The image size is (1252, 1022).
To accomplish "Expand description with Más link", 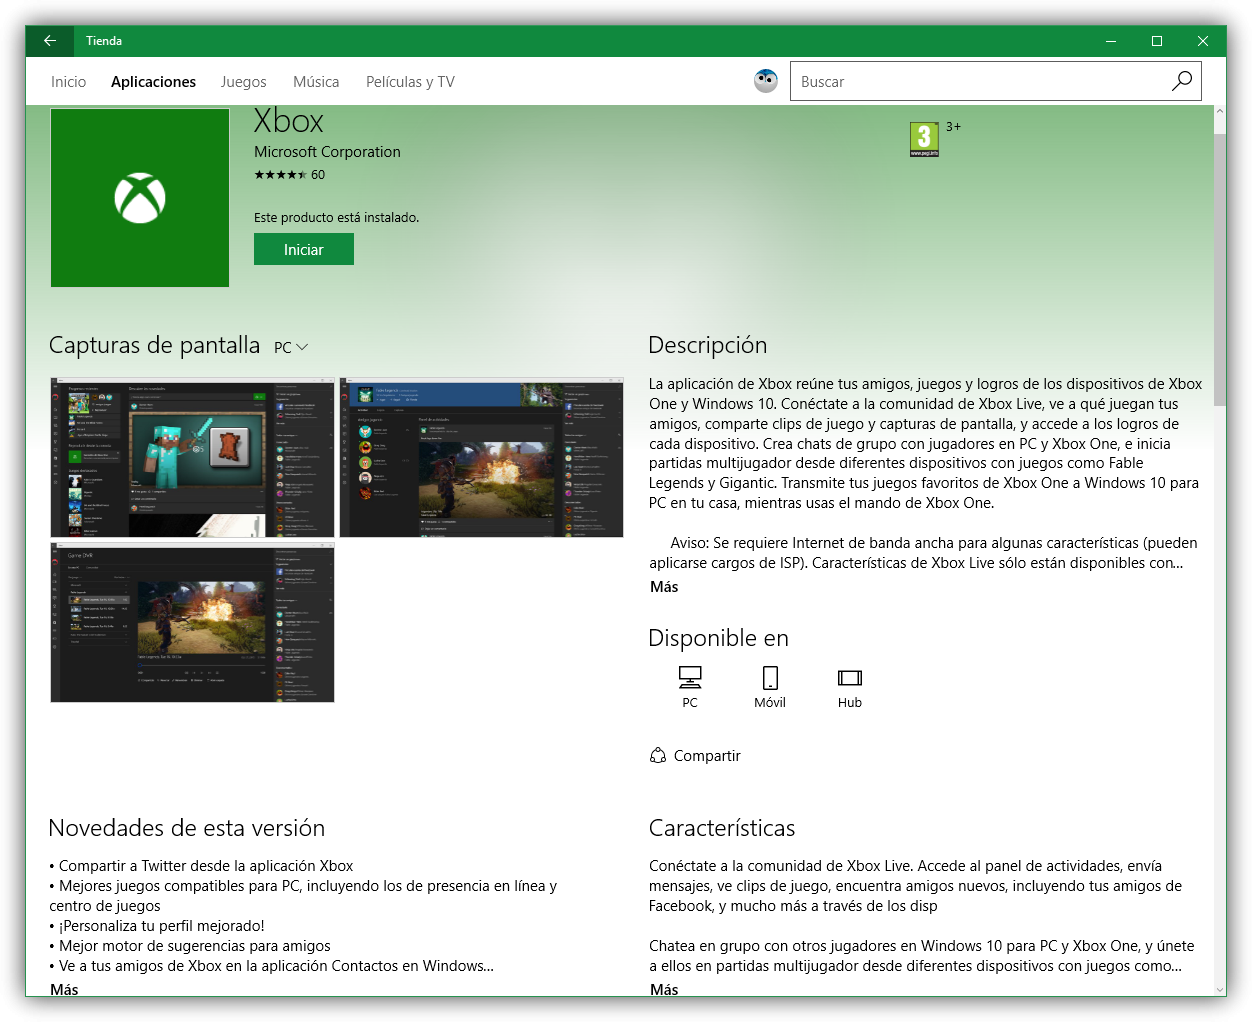I will 664,587.
